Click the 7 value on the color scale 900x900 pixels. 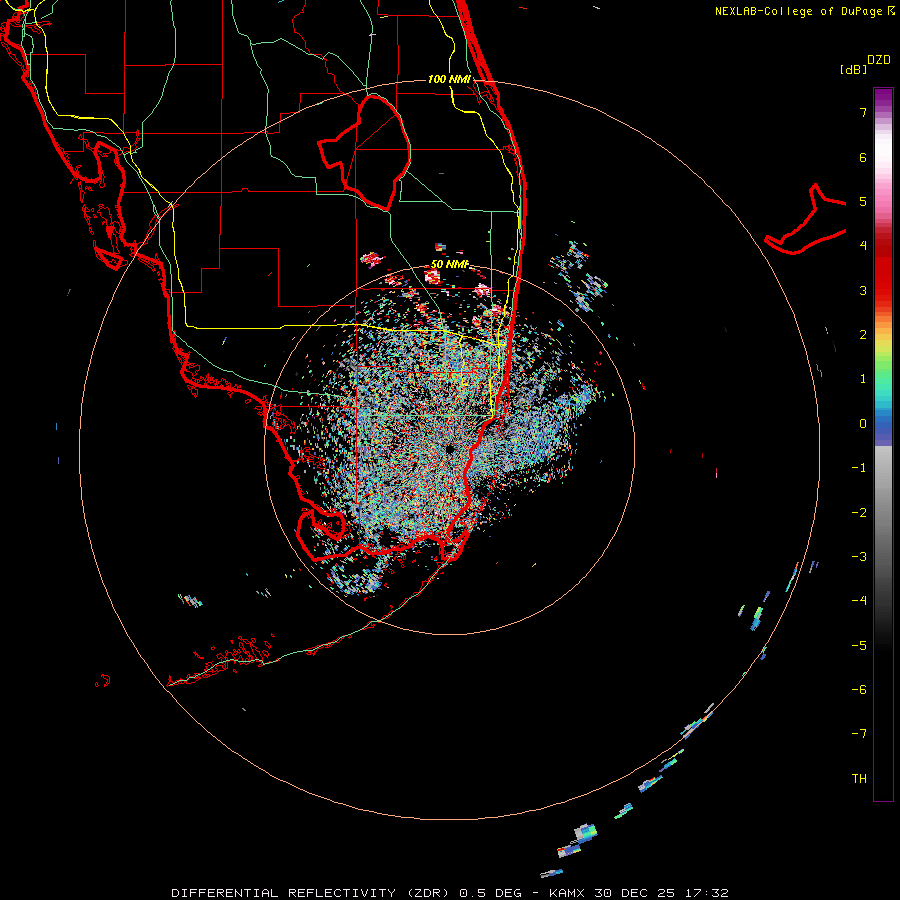click(x=863, y=112)
